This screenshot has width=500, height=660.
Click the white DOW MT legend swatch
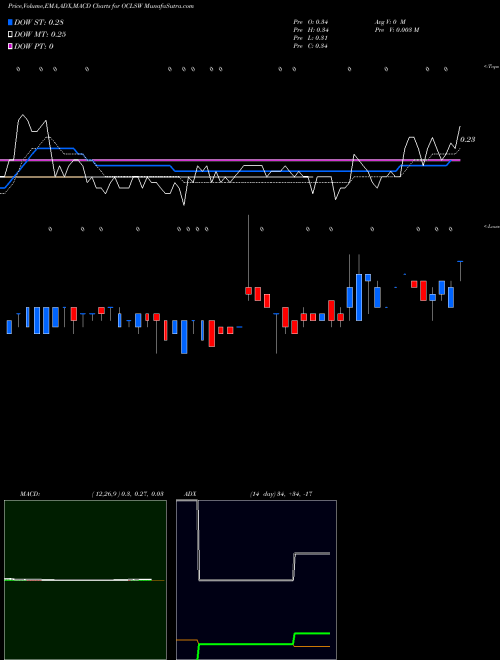(x=10, y=34)
